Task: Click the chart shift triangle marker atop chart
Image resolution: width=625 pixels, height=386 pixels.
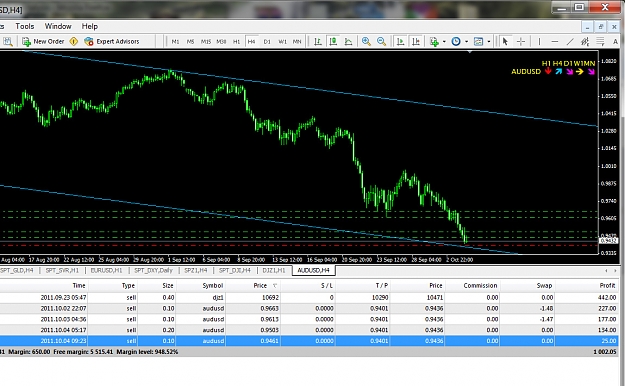Action: (470, 52)
